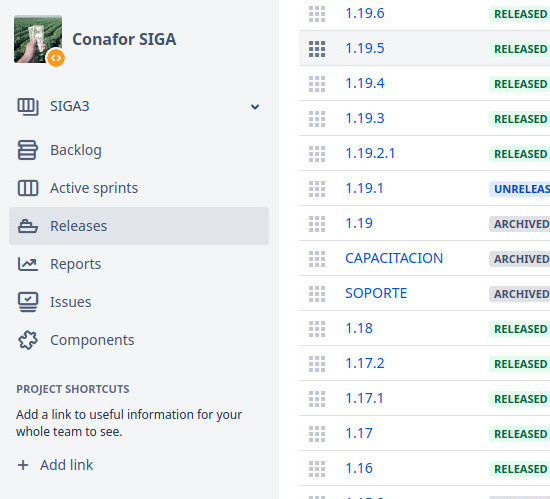
Task: Click the drag handle for version 1.19.5
Action: 317,49
